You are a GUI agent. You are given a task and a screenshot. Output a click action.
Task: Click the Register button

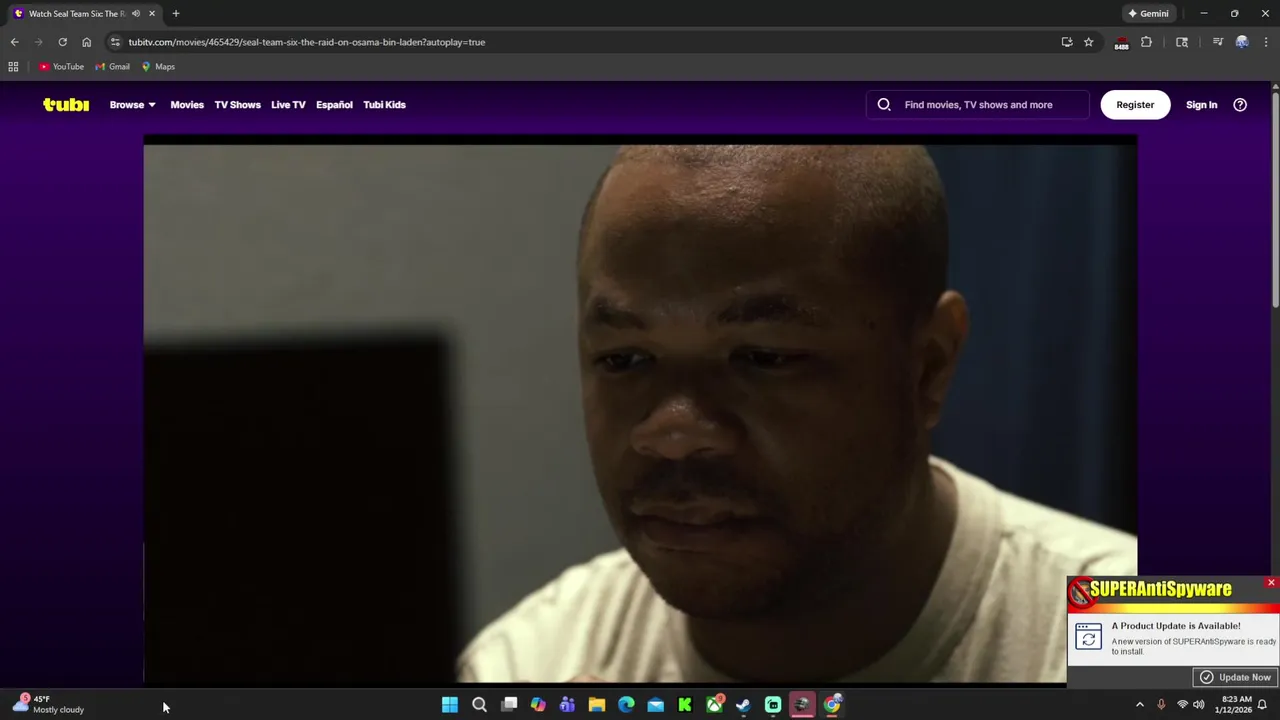[x=1135, y=104]
